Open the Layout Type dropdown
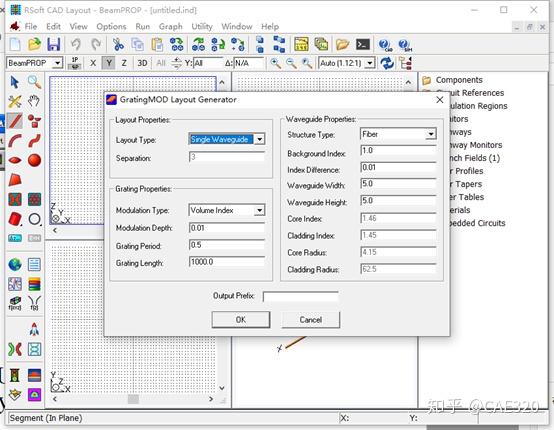This screenshot has width=554, height=430. [x=259, y=139]
